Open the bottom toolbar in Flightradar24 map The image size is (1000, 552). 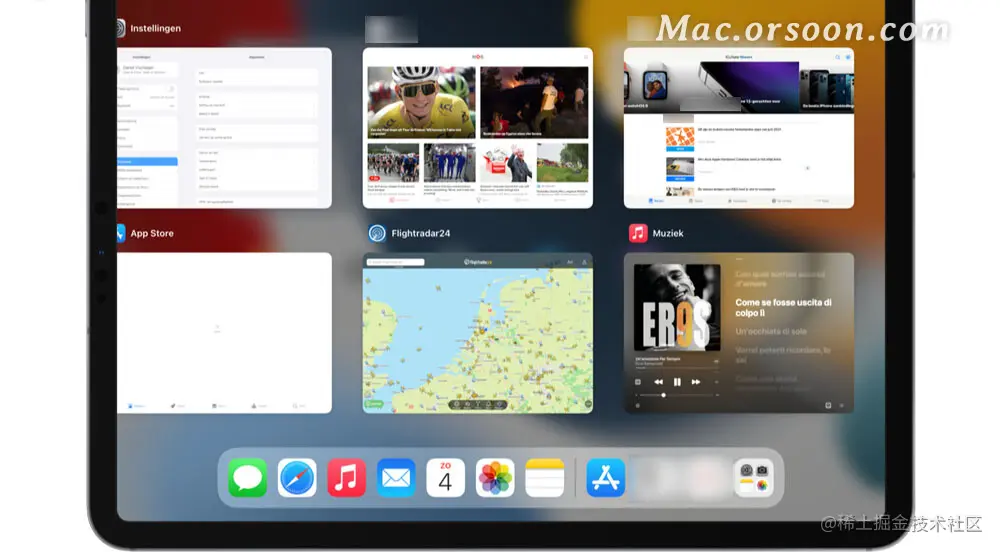pos(478,404)
